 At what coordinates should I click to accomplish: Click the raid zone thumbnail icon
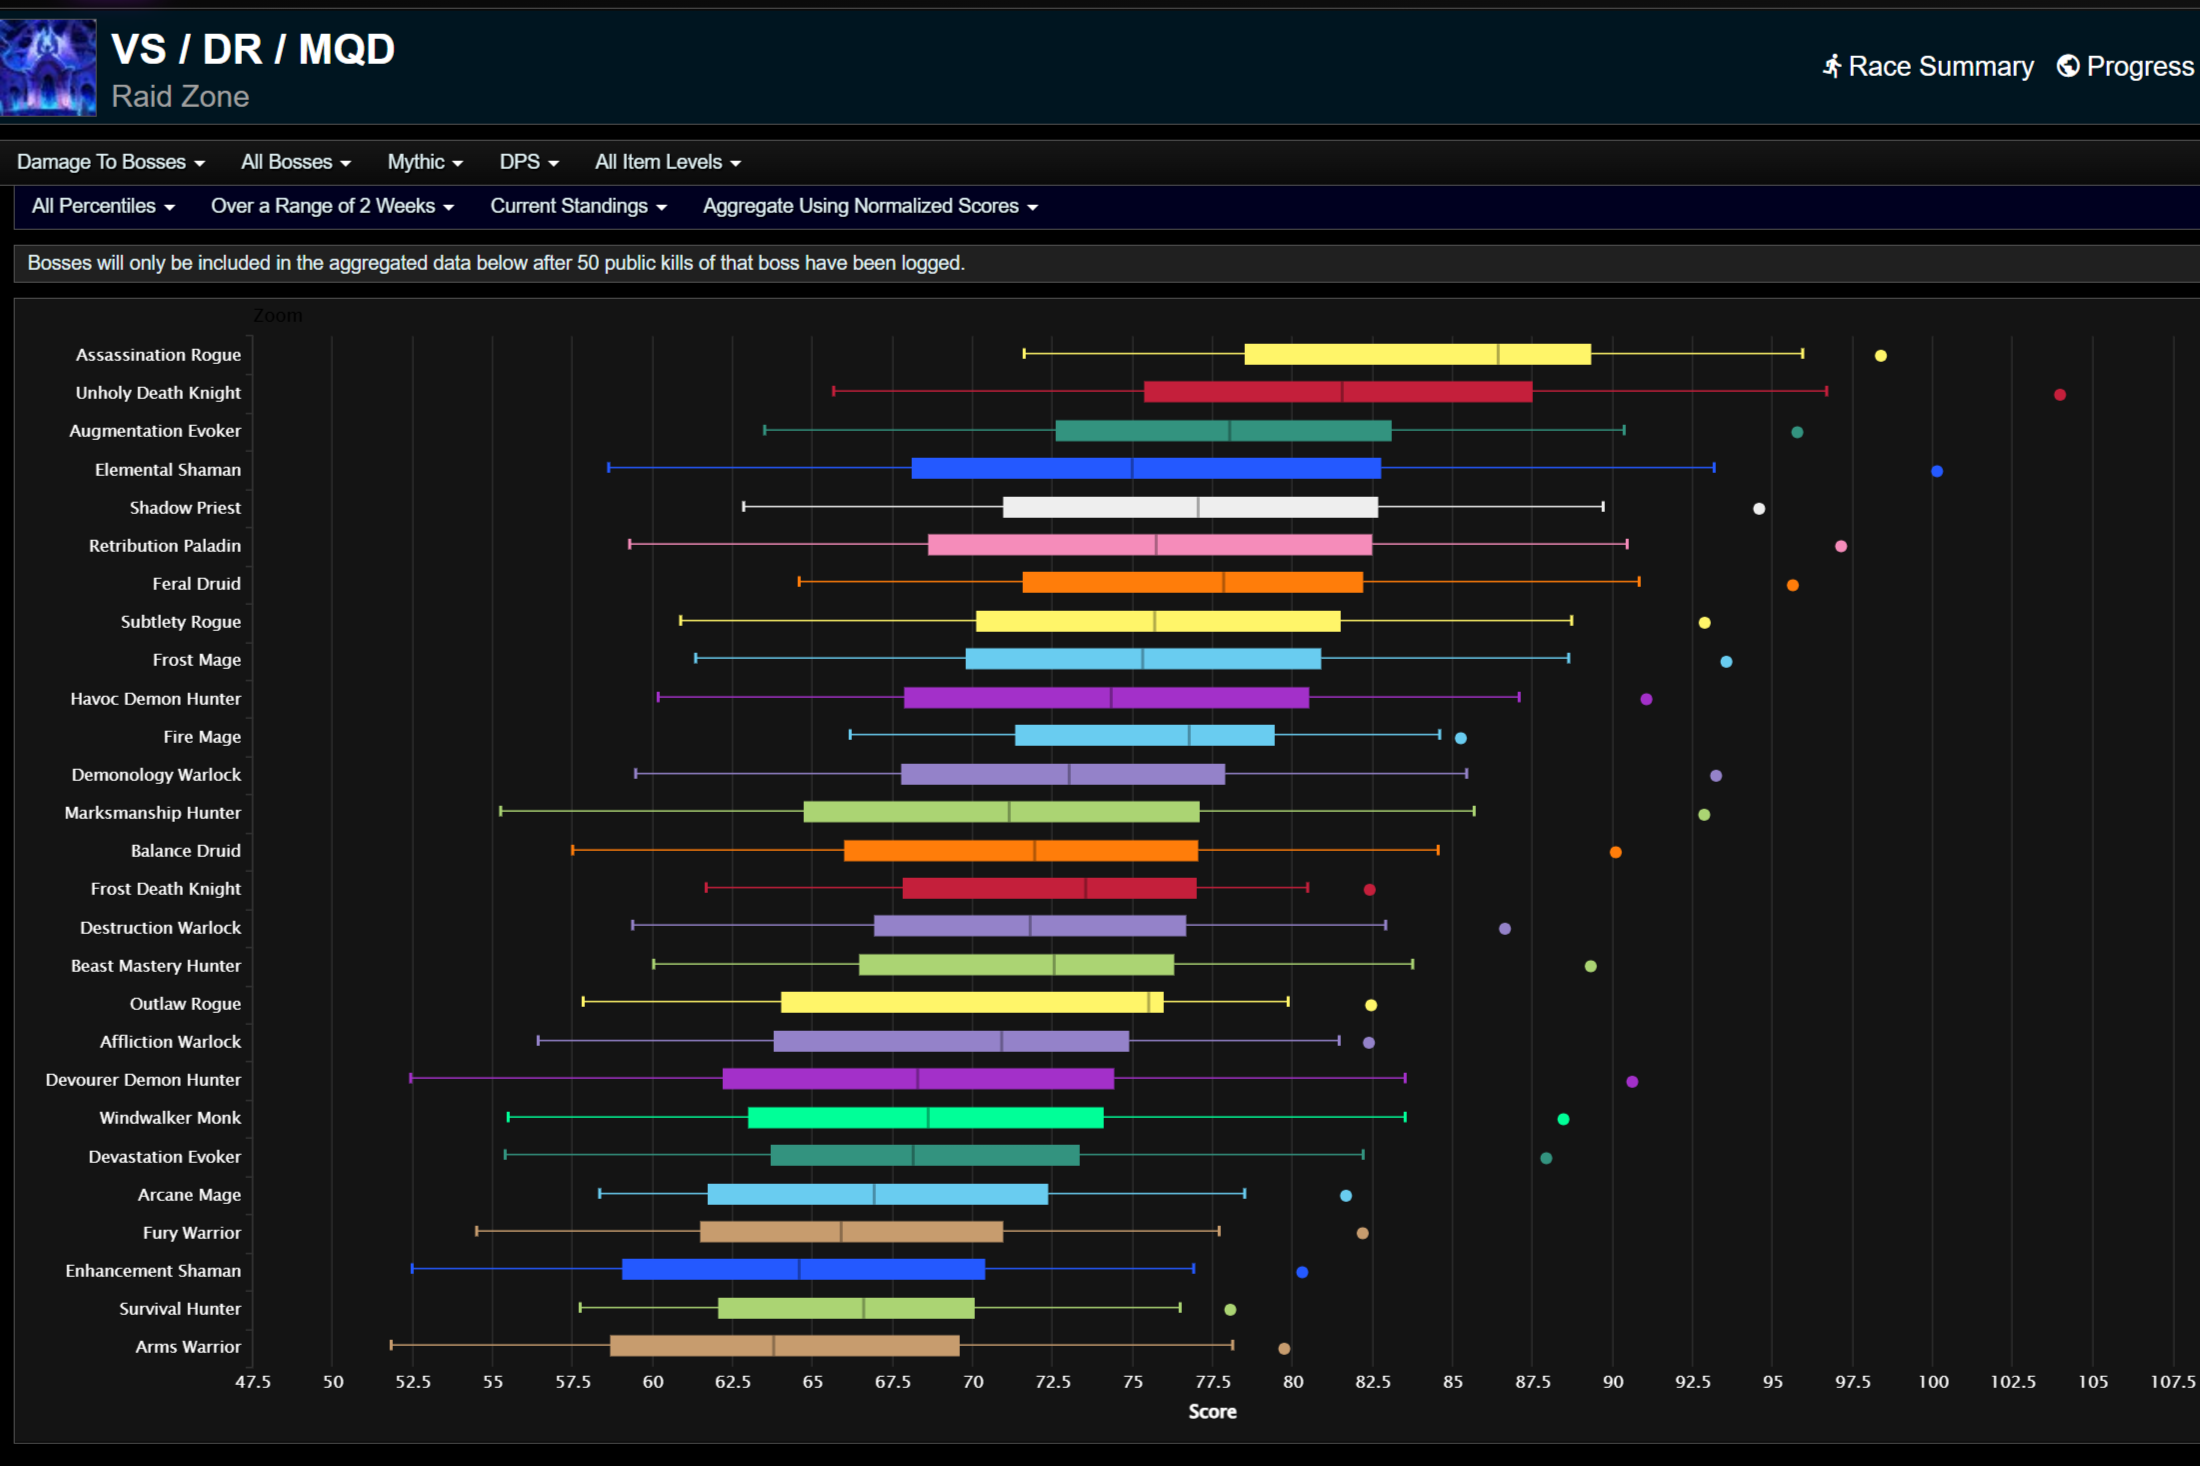coord(47,67)
